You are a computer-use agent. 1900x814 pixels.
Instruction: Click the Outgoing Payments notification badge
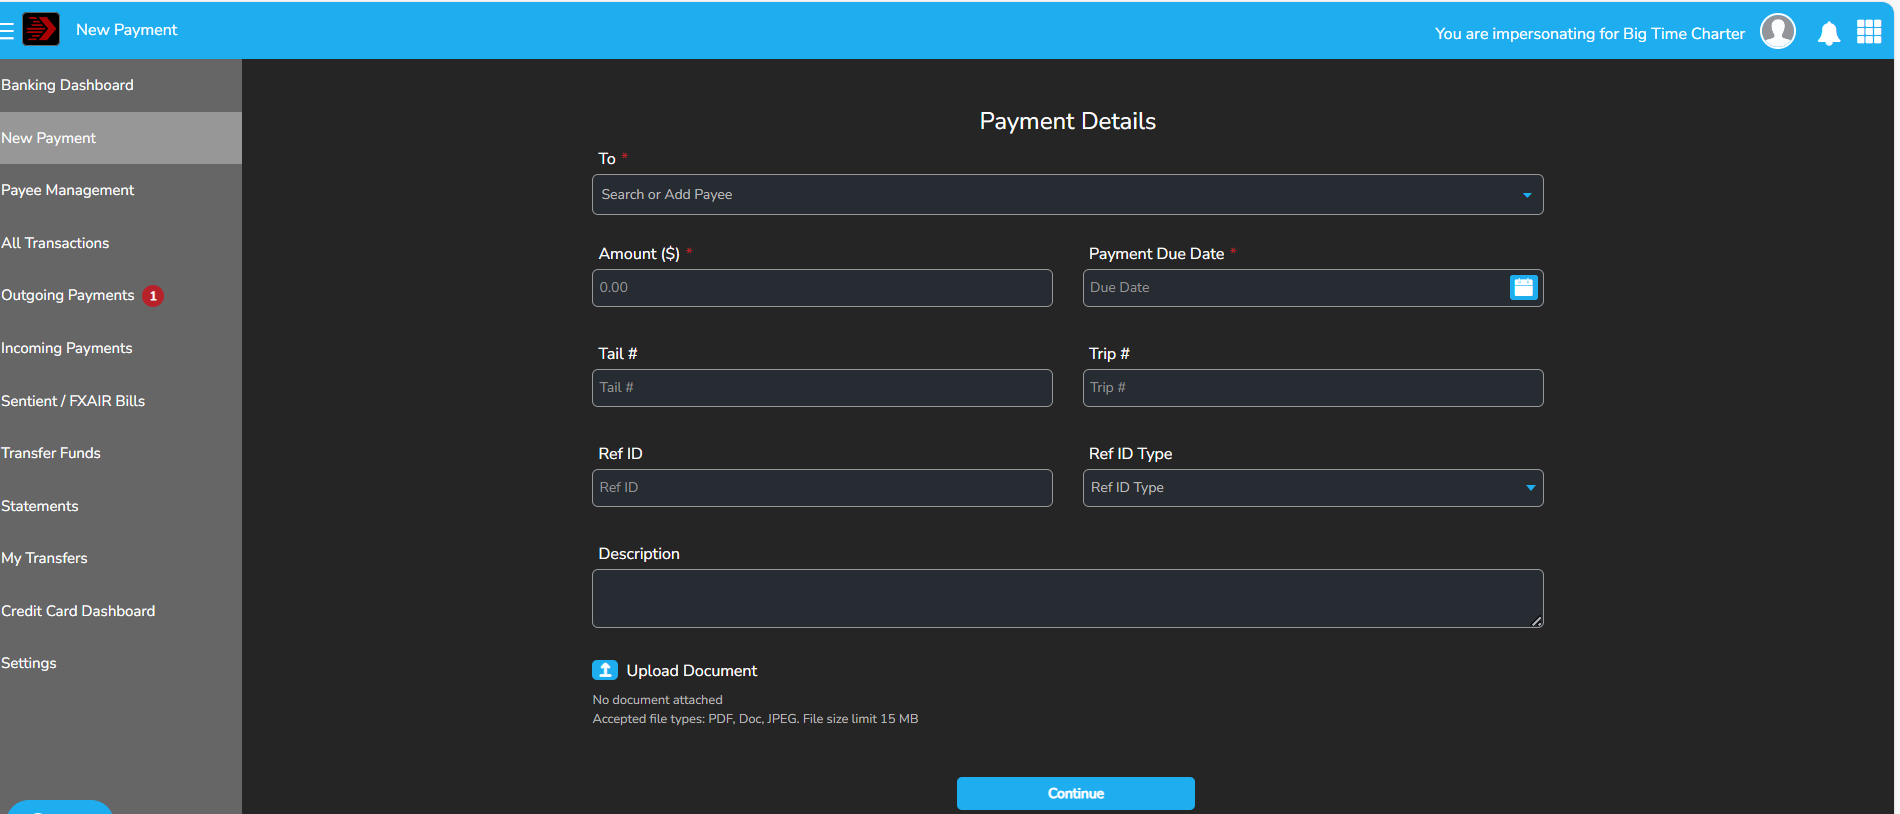(153, 296)
